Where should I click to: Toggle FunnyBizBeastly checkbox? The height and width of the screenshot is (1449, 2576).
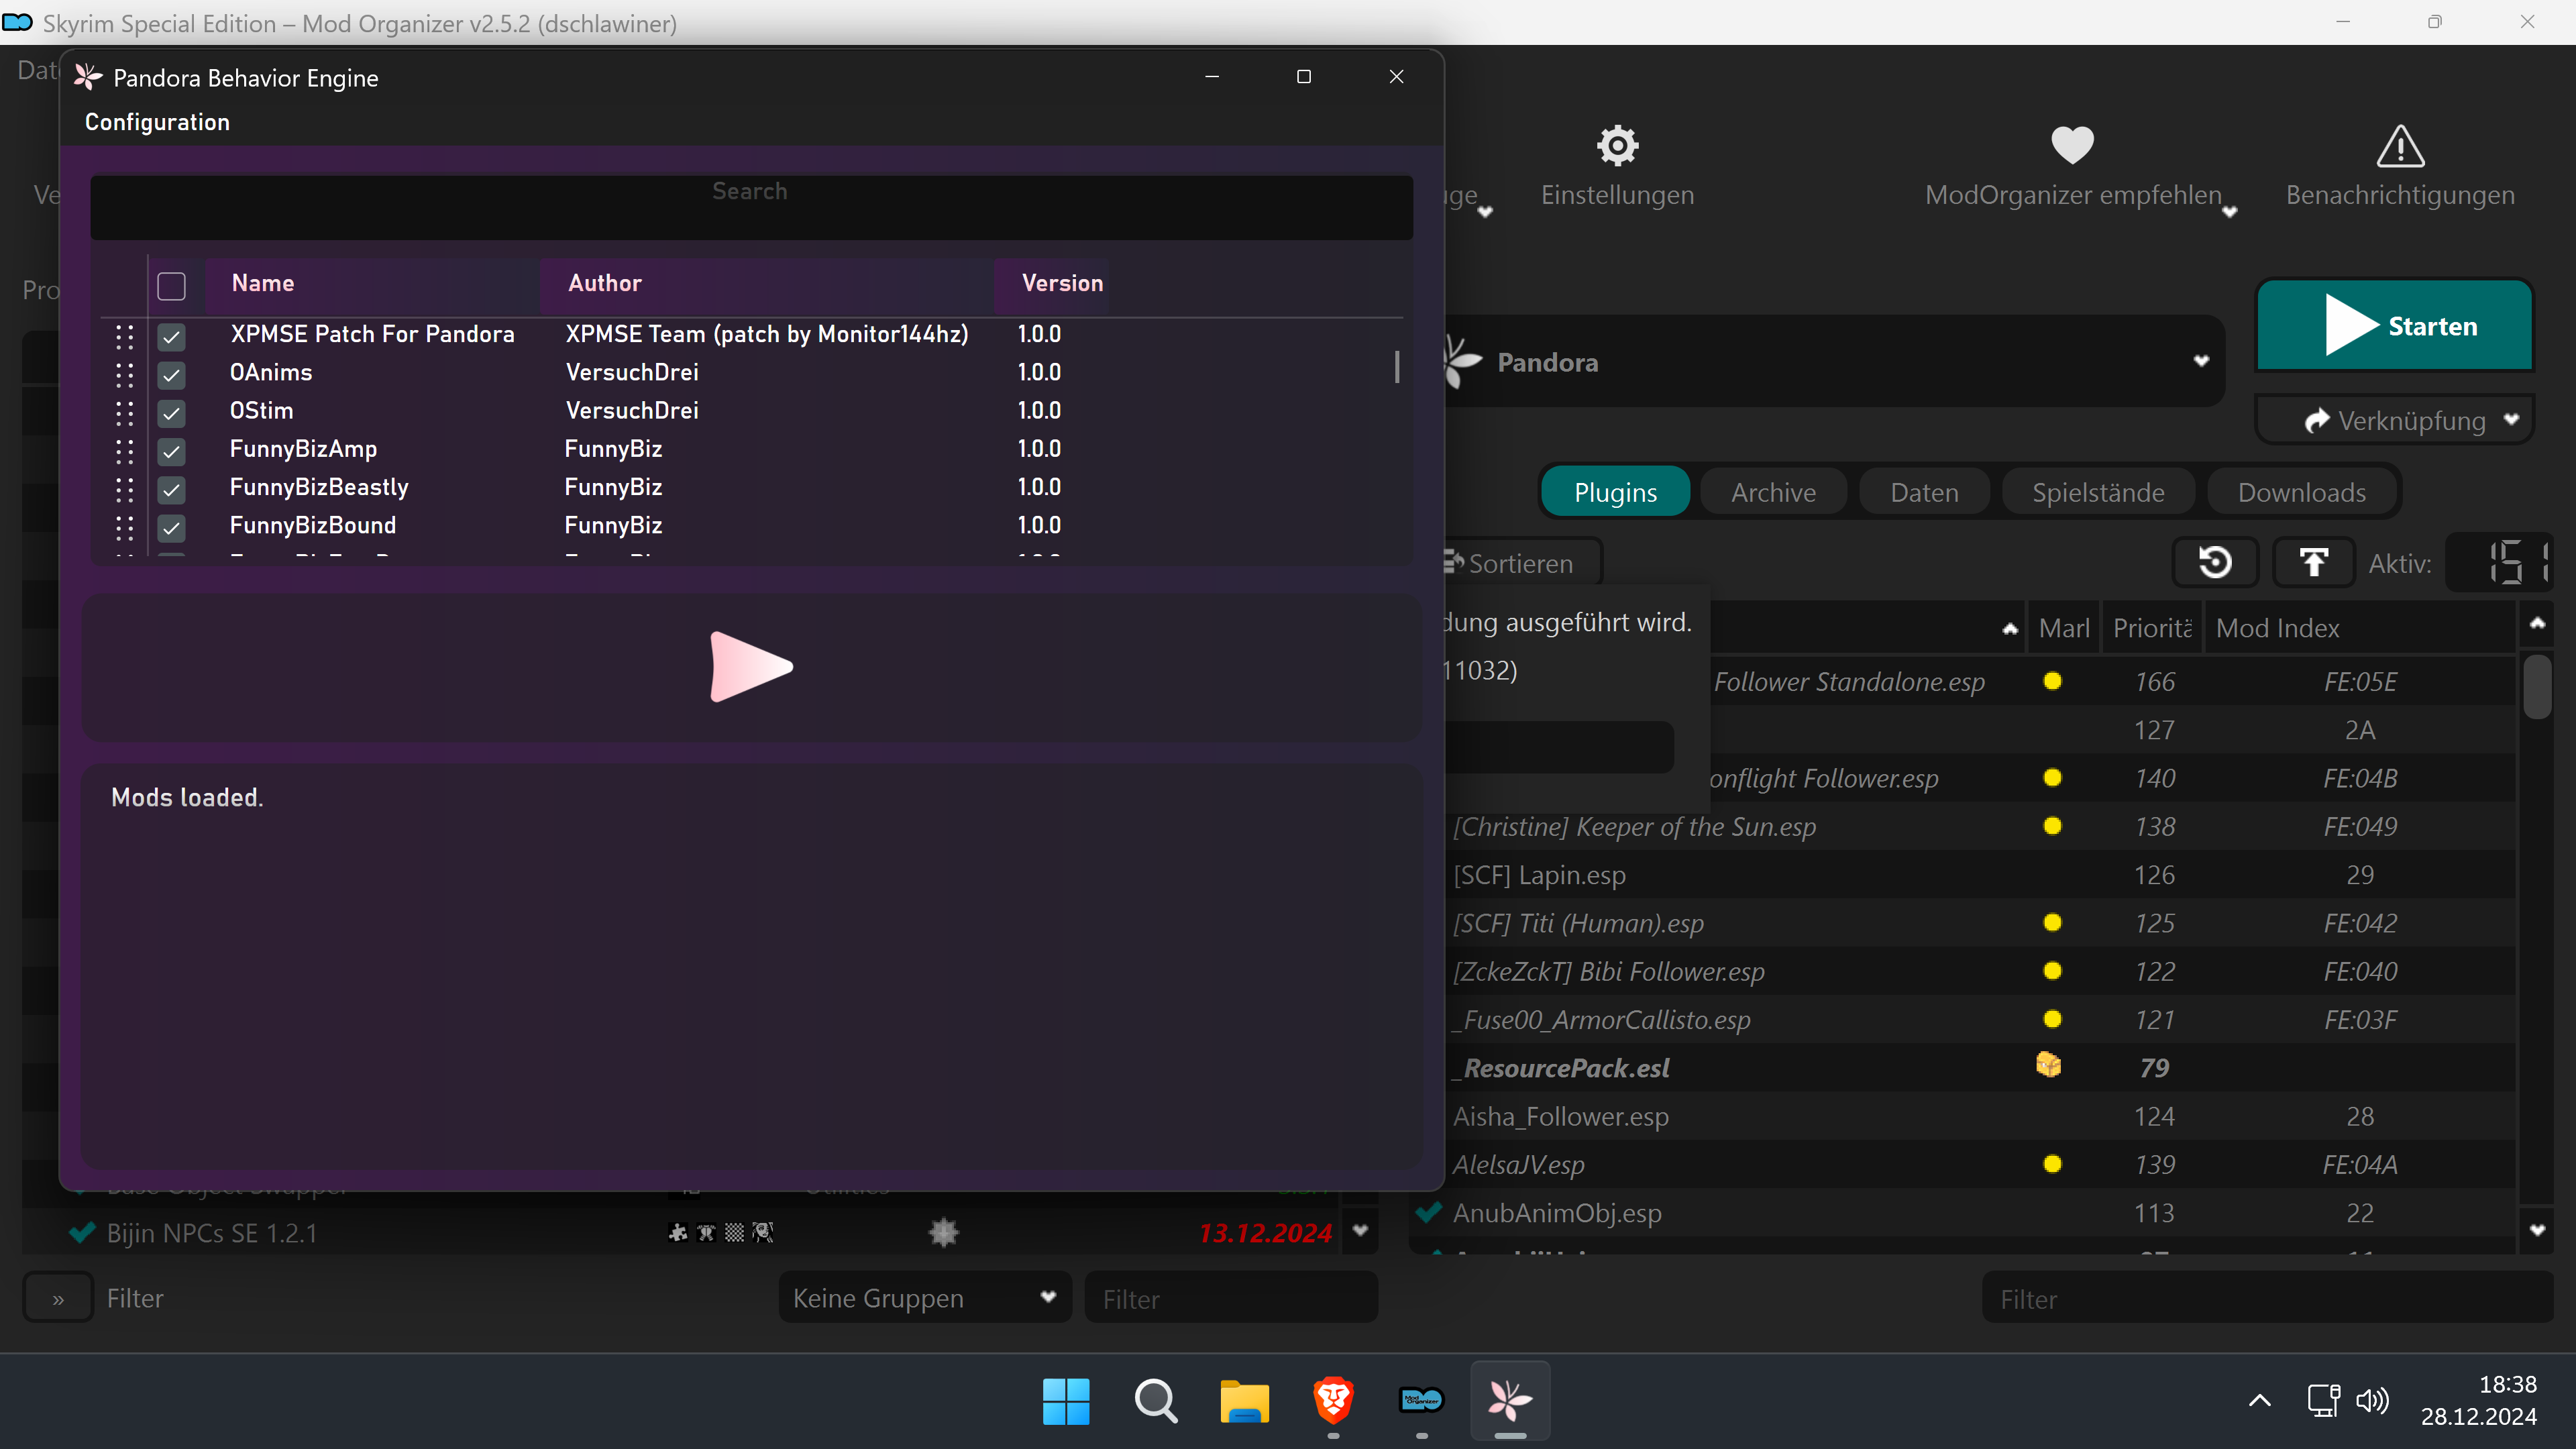point(172,489)
